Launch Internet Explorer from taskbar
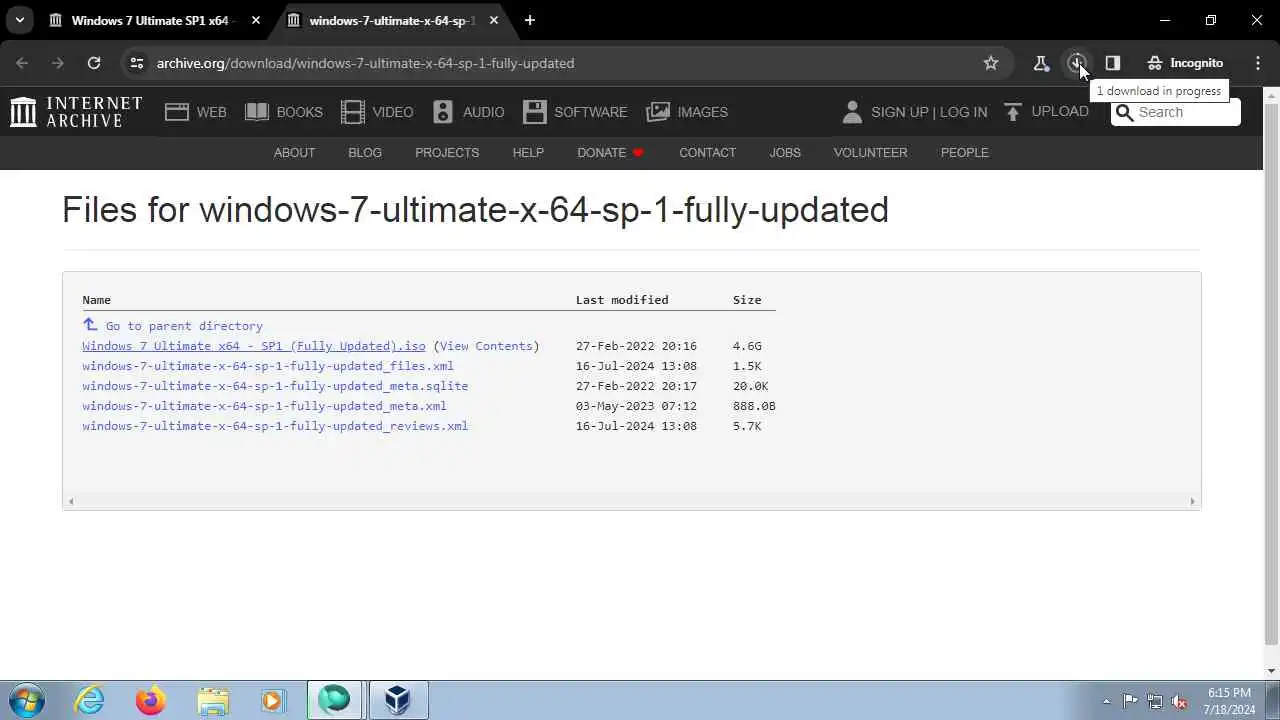Viewport: 1280px width, 720px height. 90,700
